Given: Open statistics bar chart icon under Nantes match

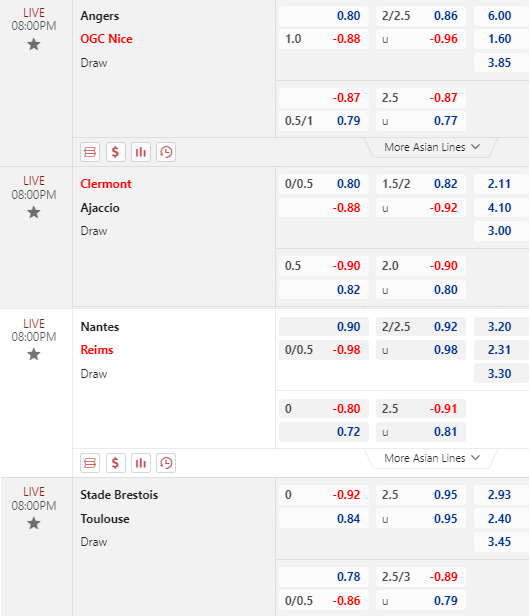Looking at the screenshot, I should 141,463.
